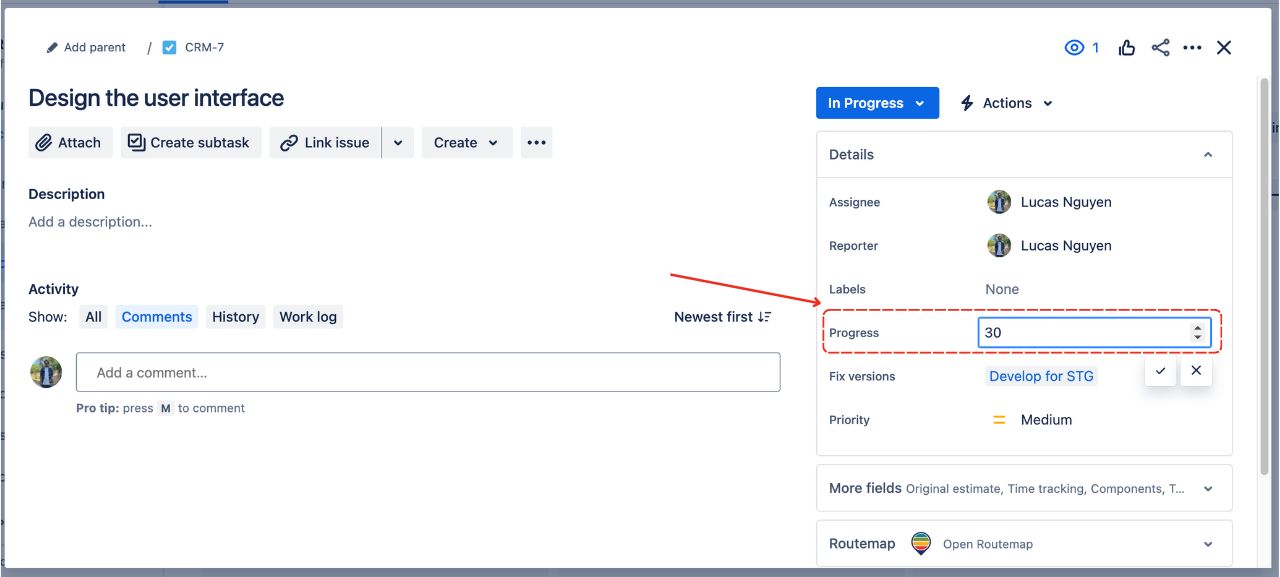Image resolution: width=1280 pixels, height=577 pixels.
Task: Click the thumbs up like icon
Action: 1126,47
